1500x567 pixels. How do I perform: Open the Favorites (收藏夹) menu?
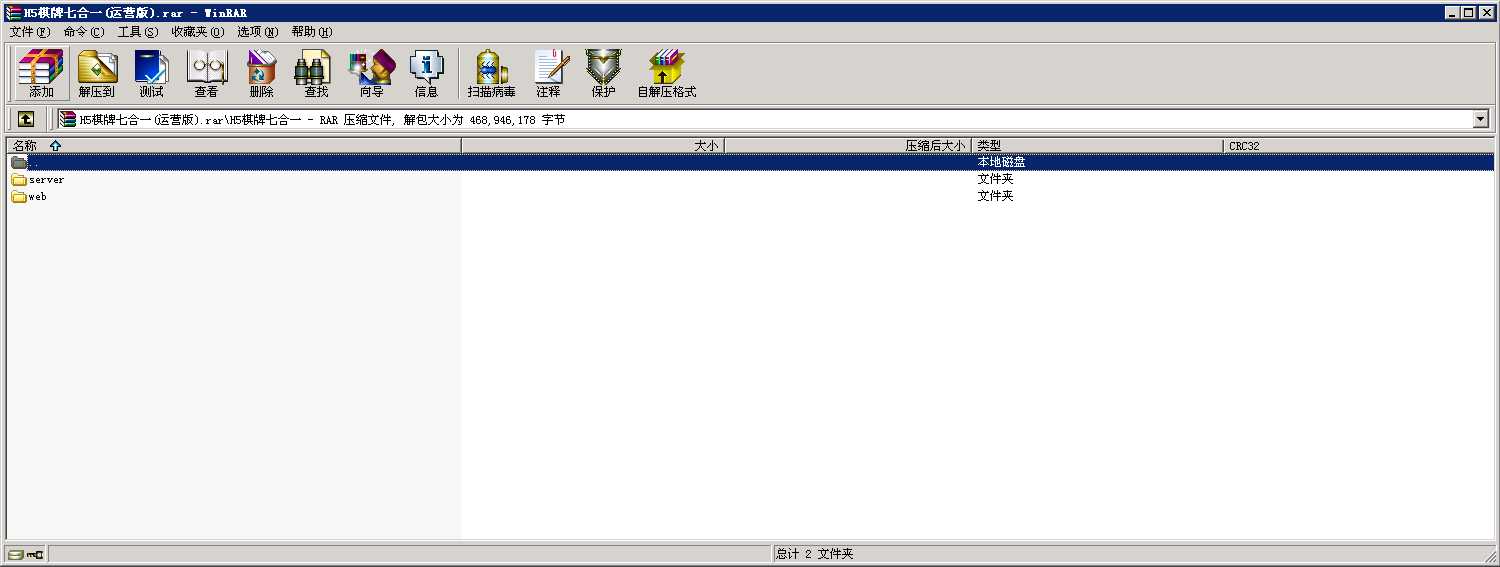coord(197,32)
